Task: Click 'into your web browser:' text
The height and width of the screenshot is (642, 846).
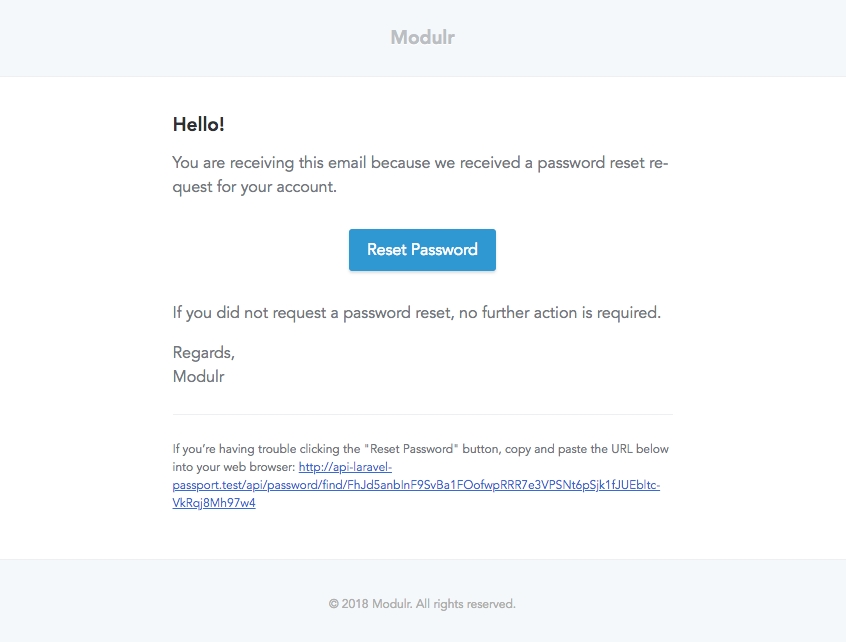Action: pos(233,467)
